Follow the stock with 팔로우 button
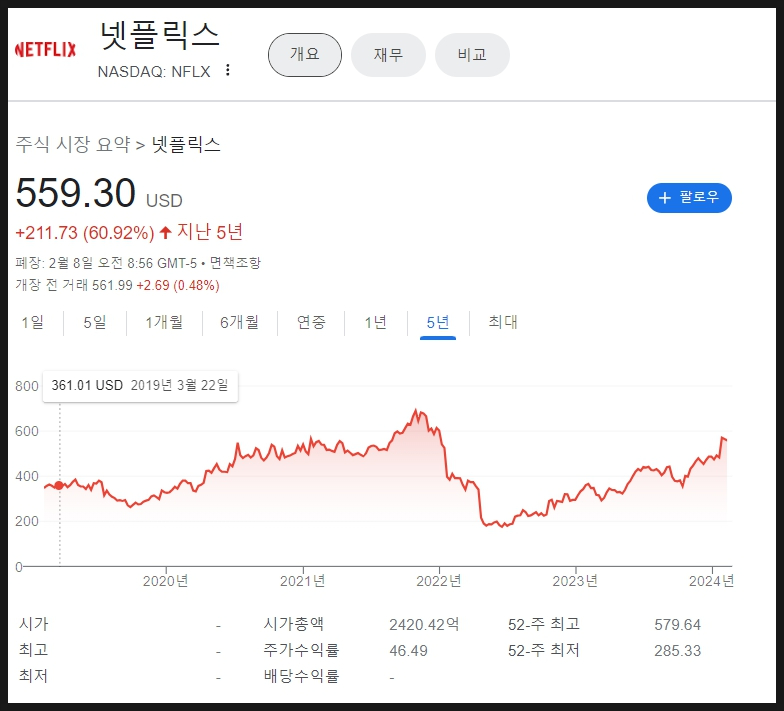Image resolution: width=784 pixels, height=711 pixels. 689,198
